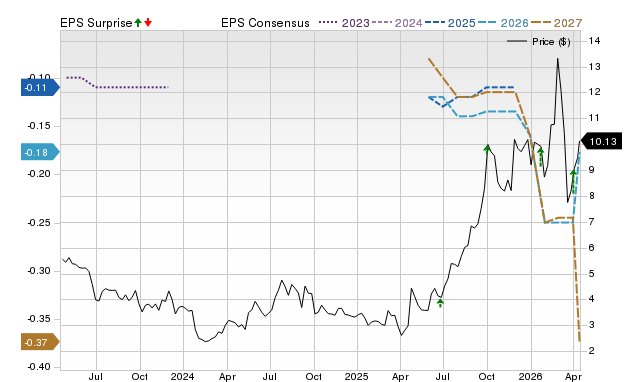Click the EPS surprise arrow at Oct 2025
Screen dimensions: 640x382
click(487, 149)
